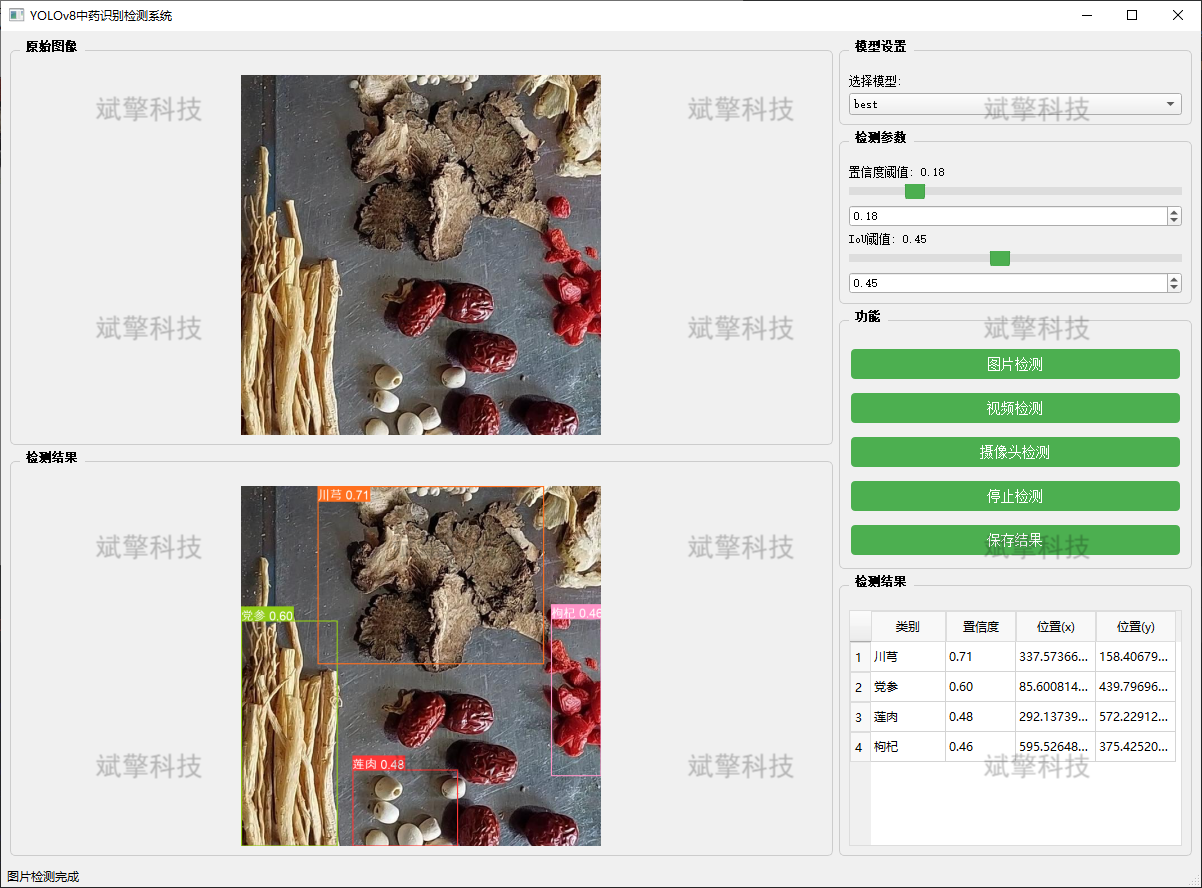
Task: Decrease confidence threshold with down arrow
Action: (x=1174, y=221)
